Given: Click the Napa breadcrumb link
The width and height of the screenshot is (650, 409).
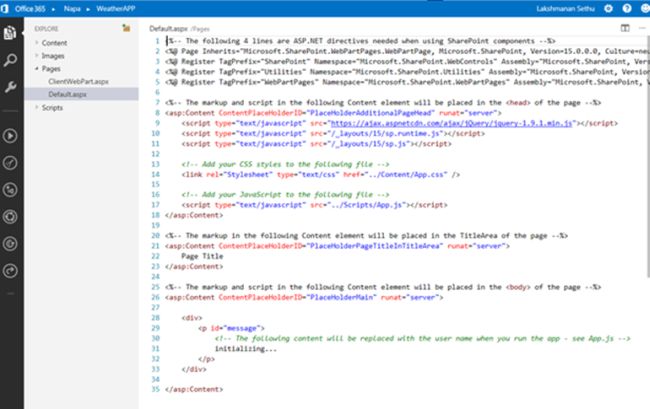Looking at the screenshot, I should click(72, 9).
